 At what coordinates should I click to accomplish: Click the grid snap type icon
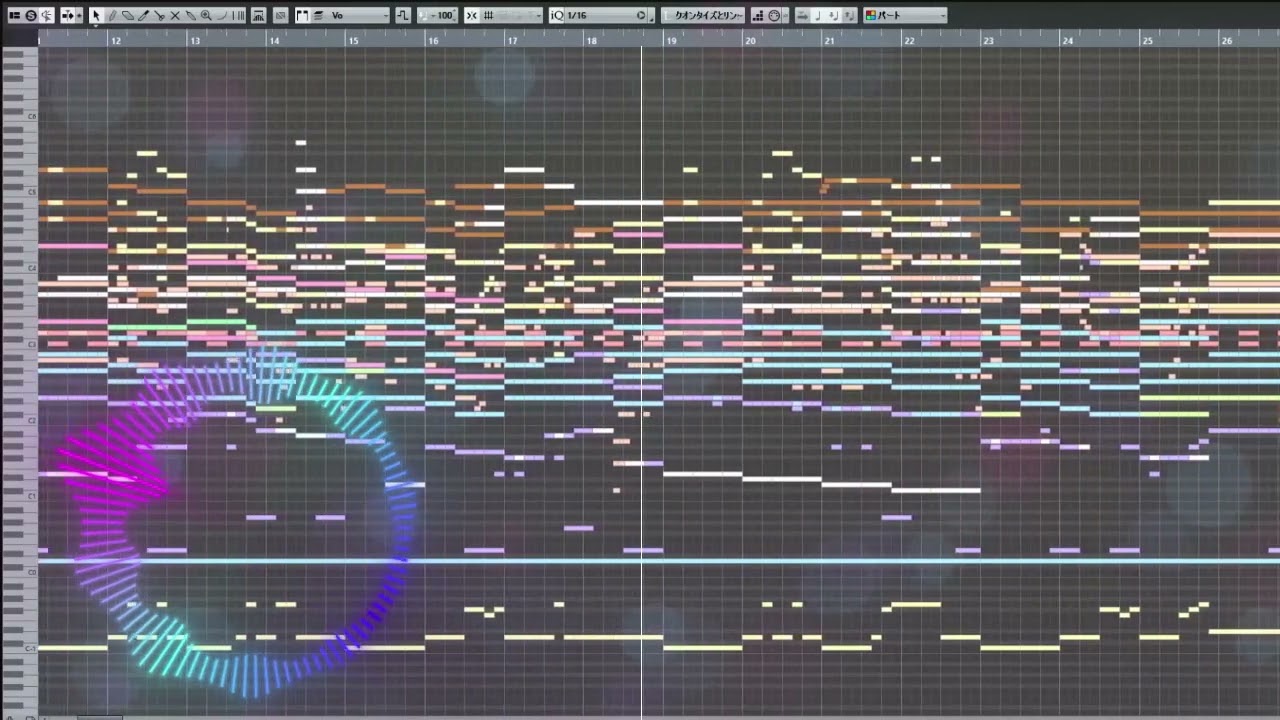pos(489,15)
